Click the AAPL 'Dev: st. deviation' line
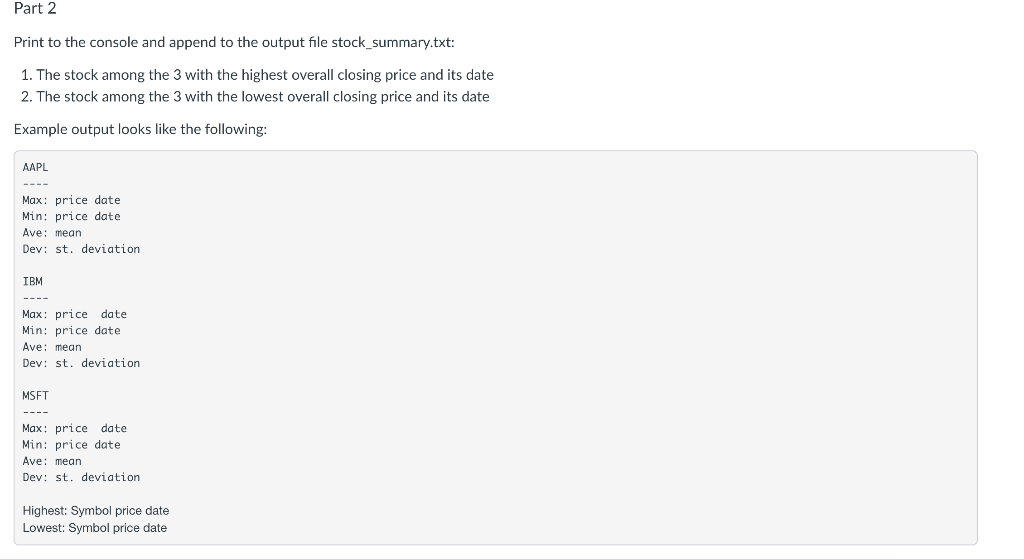 click(81, 249)
